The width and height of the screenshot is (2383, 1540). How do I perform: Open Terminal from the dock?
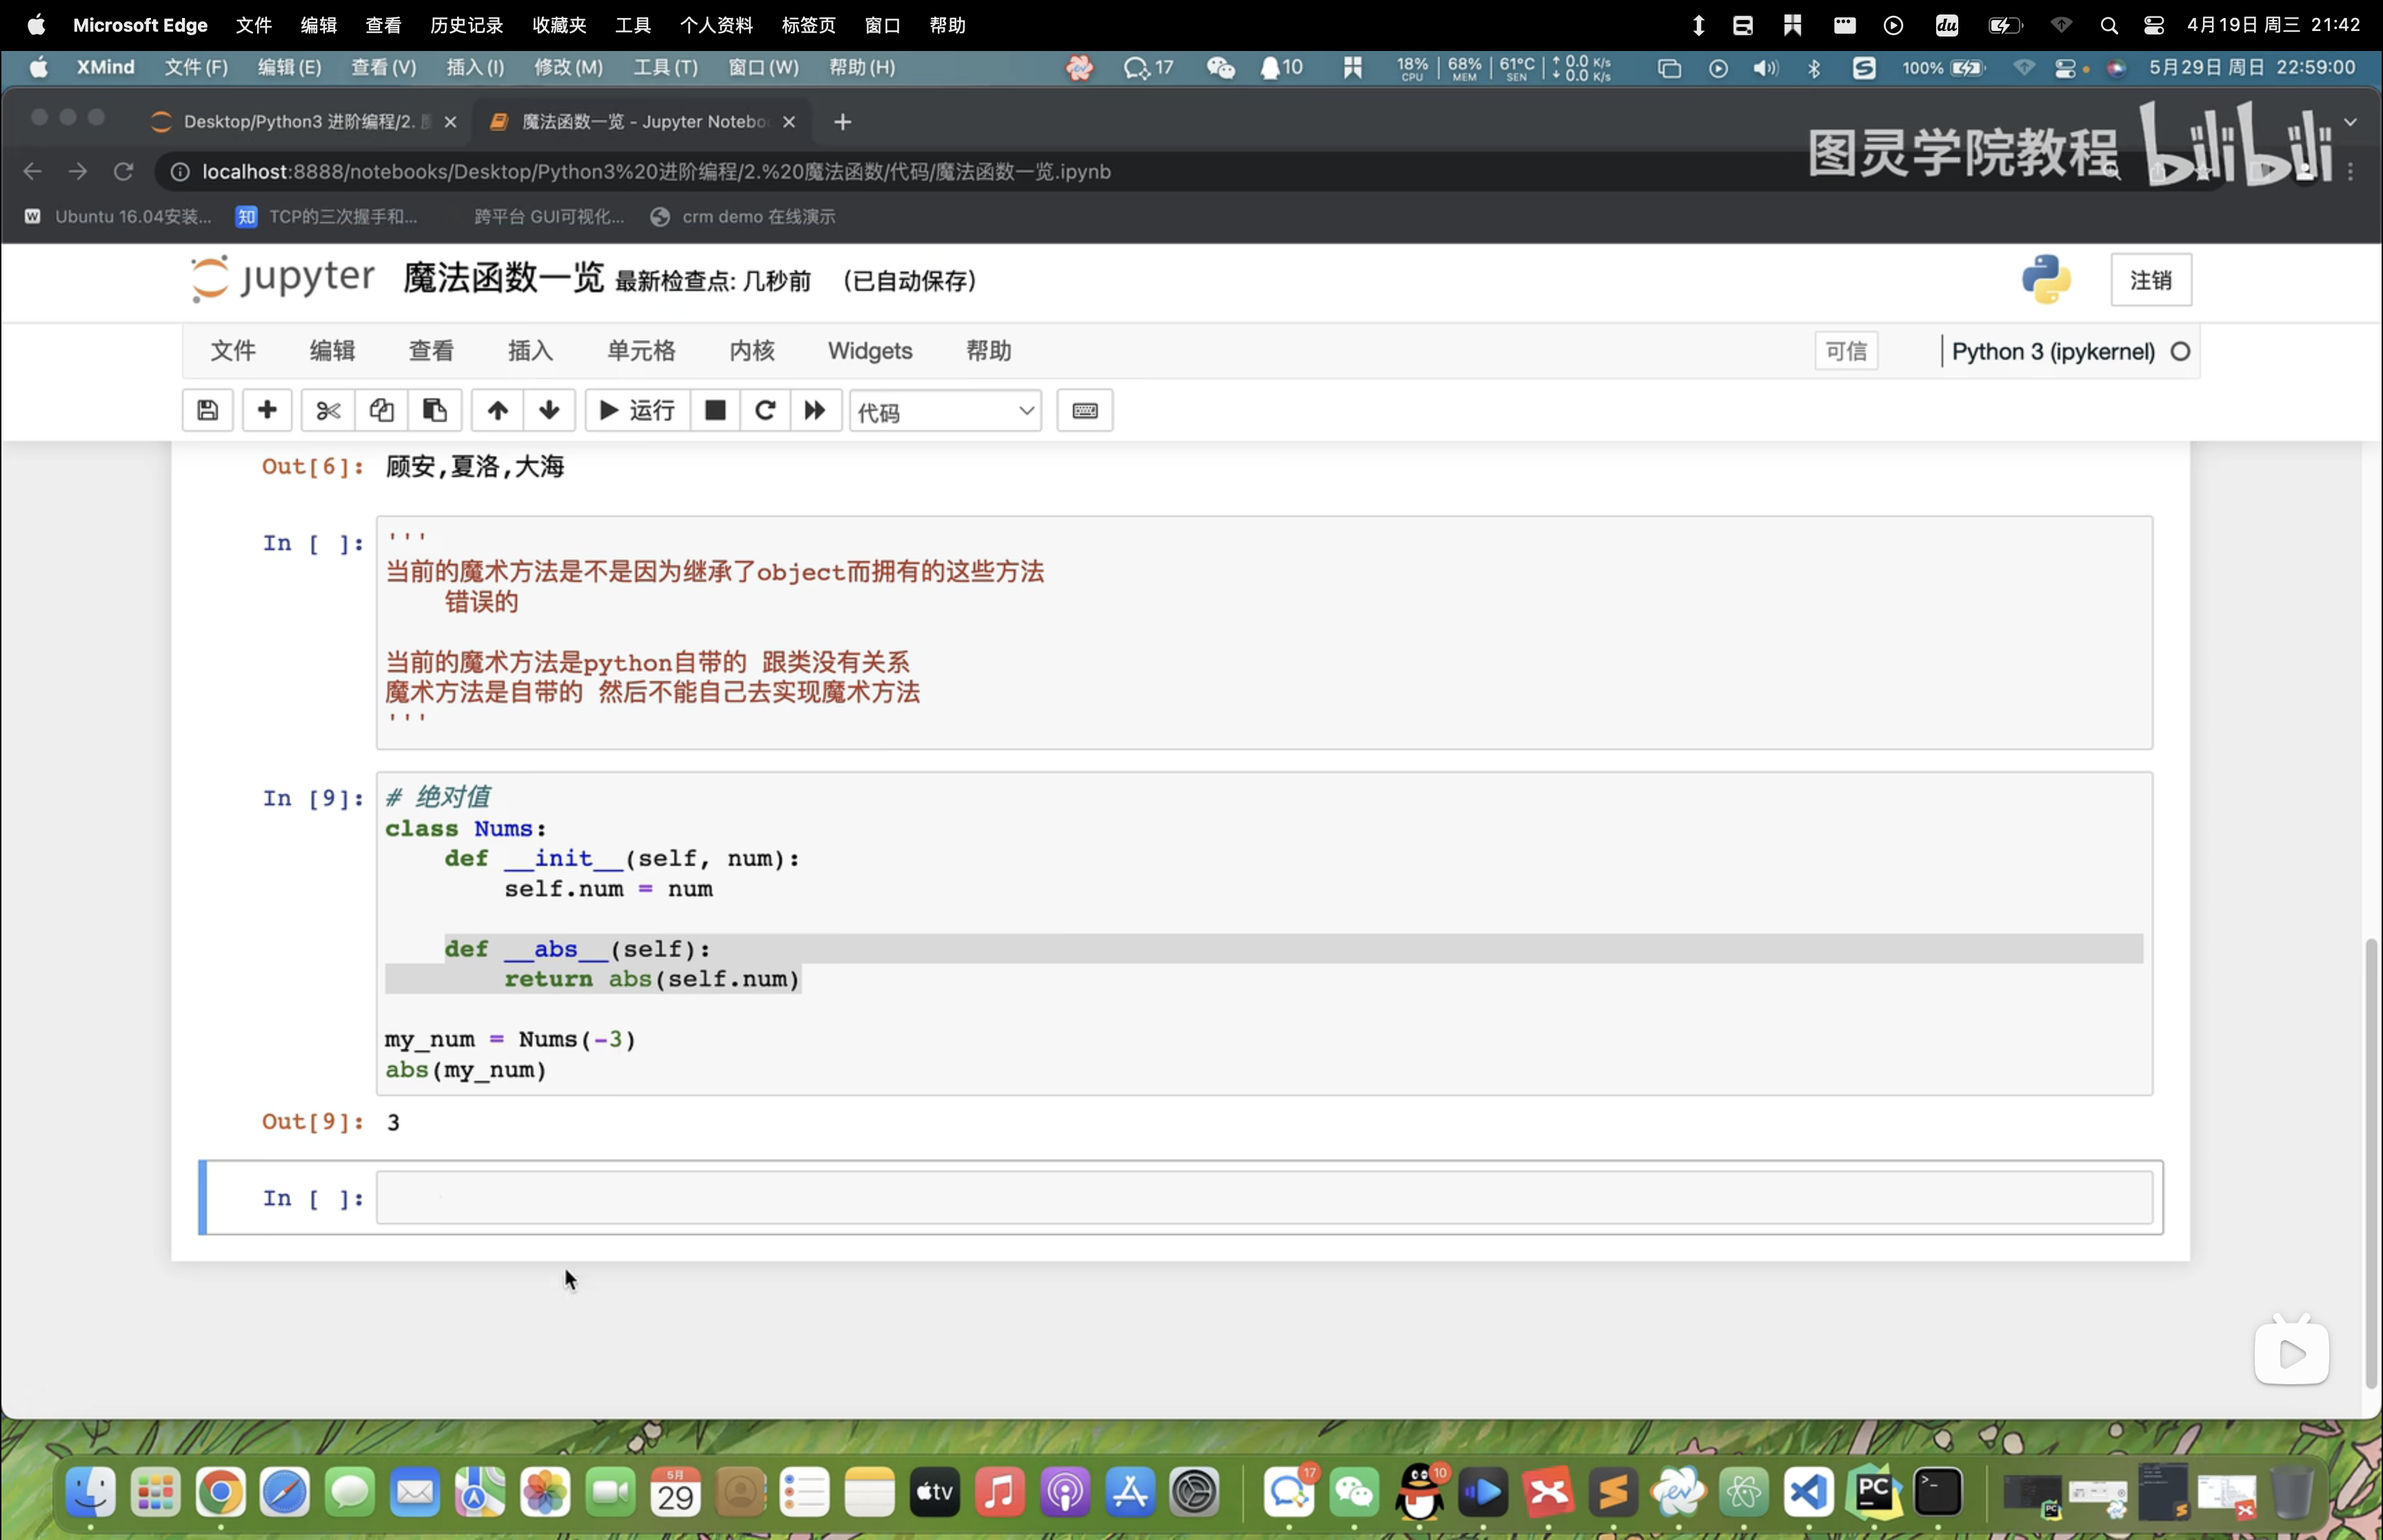point(1938,1493)
